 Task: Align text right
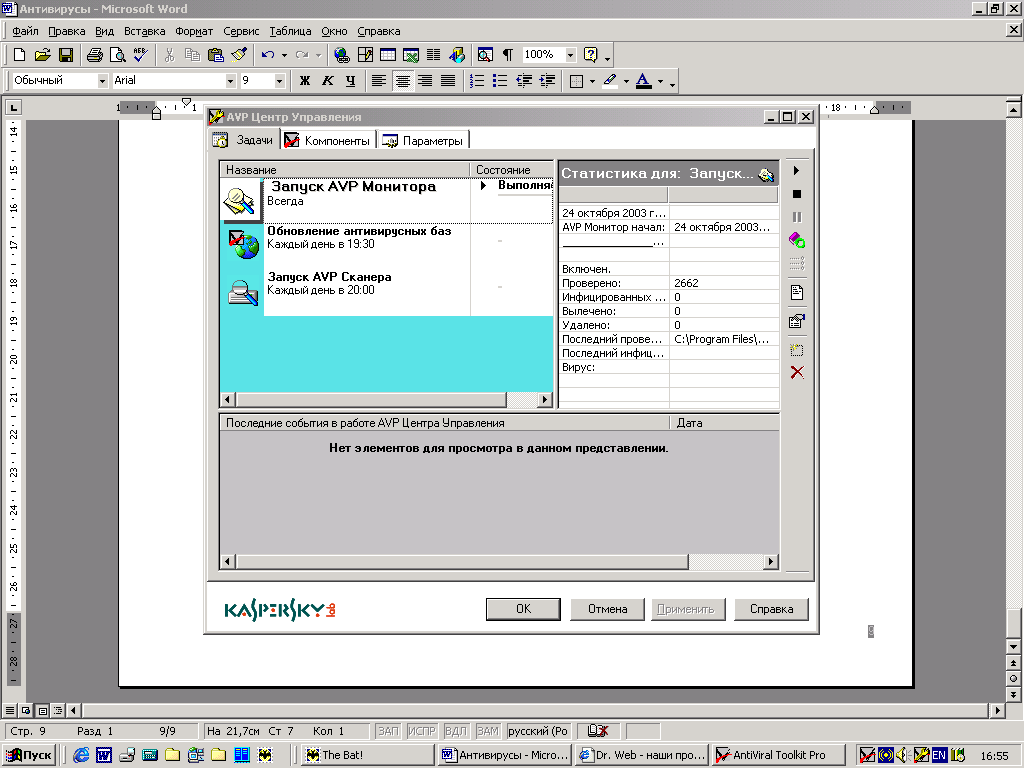pos(425,80)
